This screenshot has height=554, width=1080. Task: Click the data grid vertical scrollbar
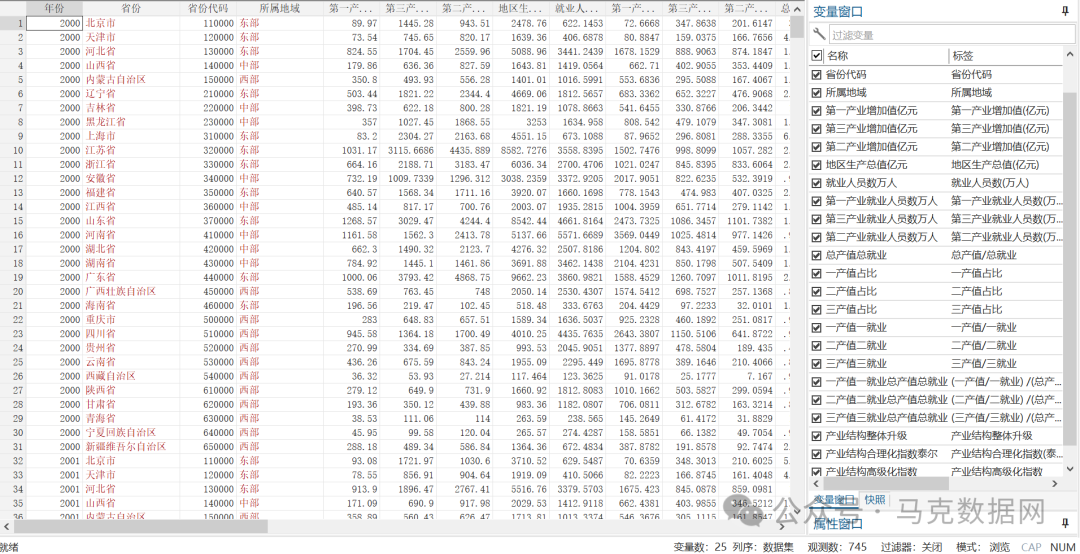coord(797,262)
